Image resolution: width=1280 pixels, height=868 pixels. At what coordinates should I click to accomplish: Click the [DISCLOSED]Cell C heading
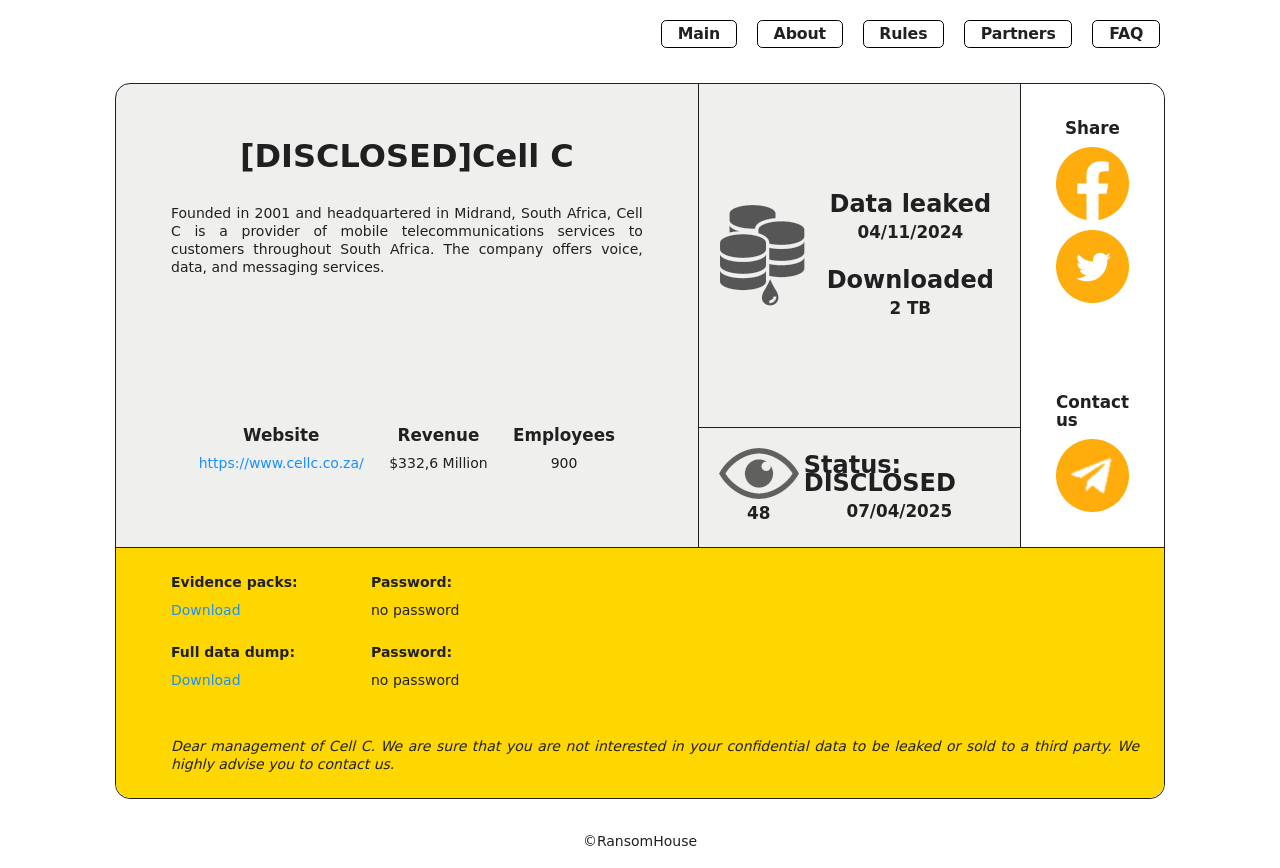click(407, 156)
